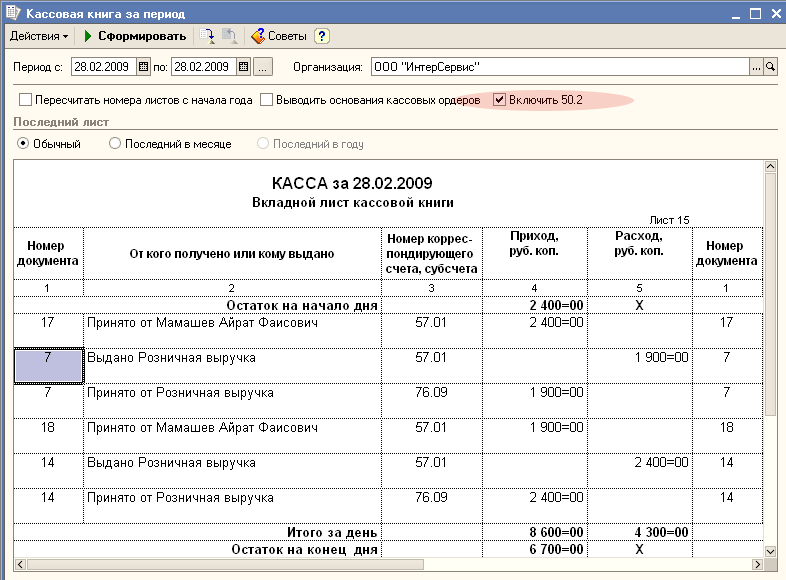Viewport: 786px width, 580px height.
Task: Click the period selection ellipsis button
Action: point(263,67)
